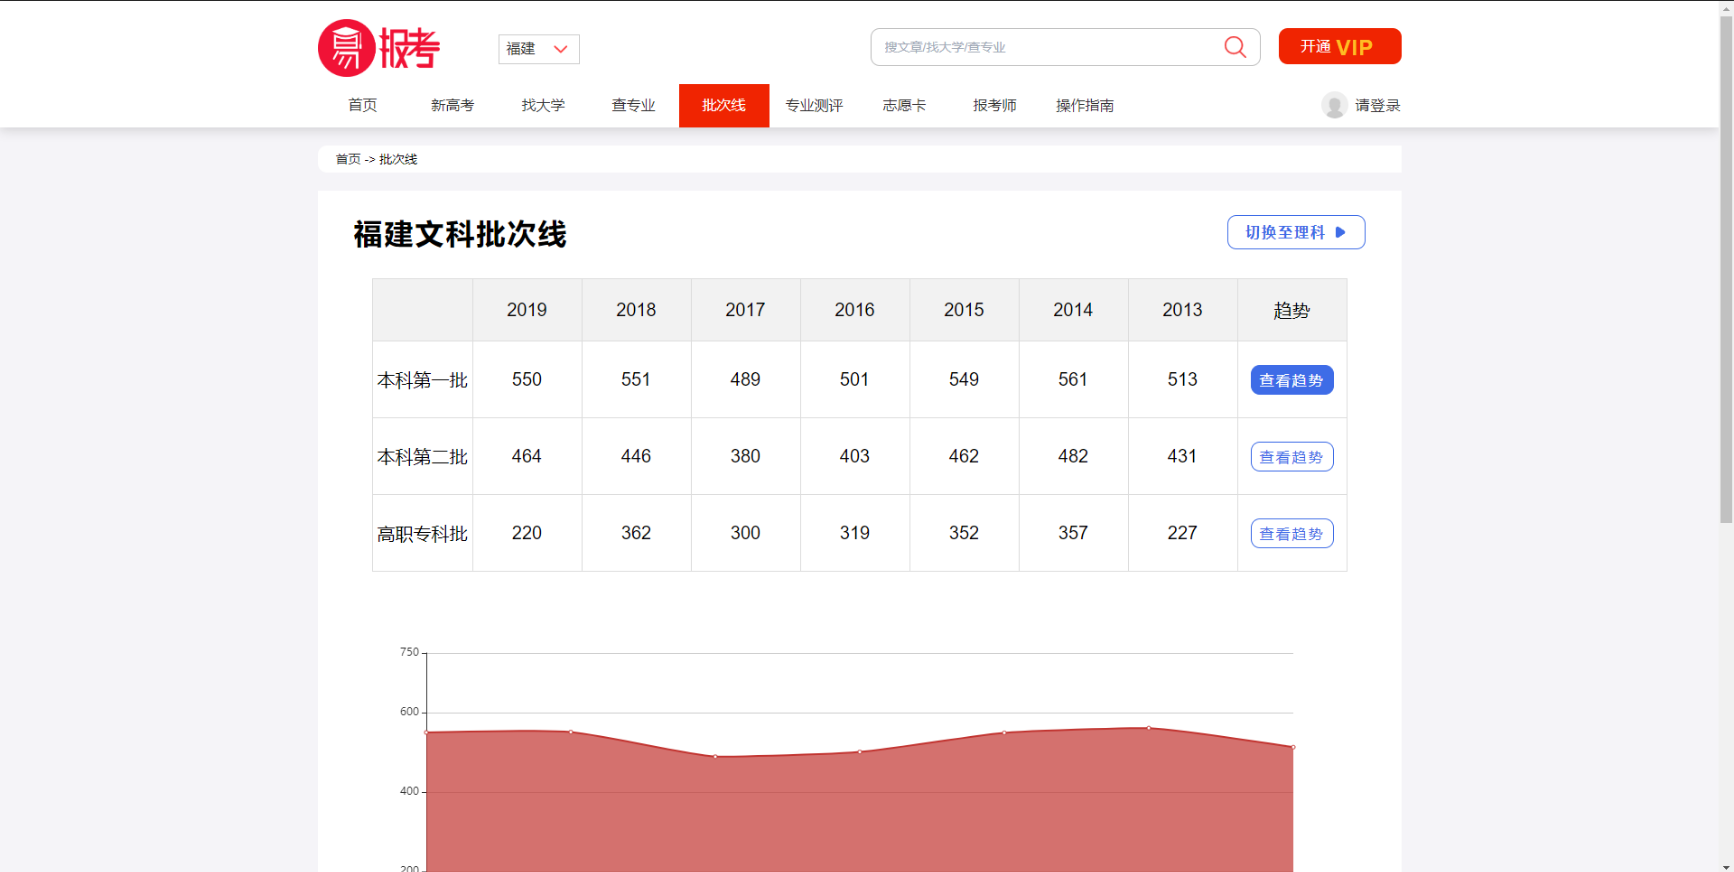Go to the 首页 nav tab

pyautogui.click(x=362, y=105)
